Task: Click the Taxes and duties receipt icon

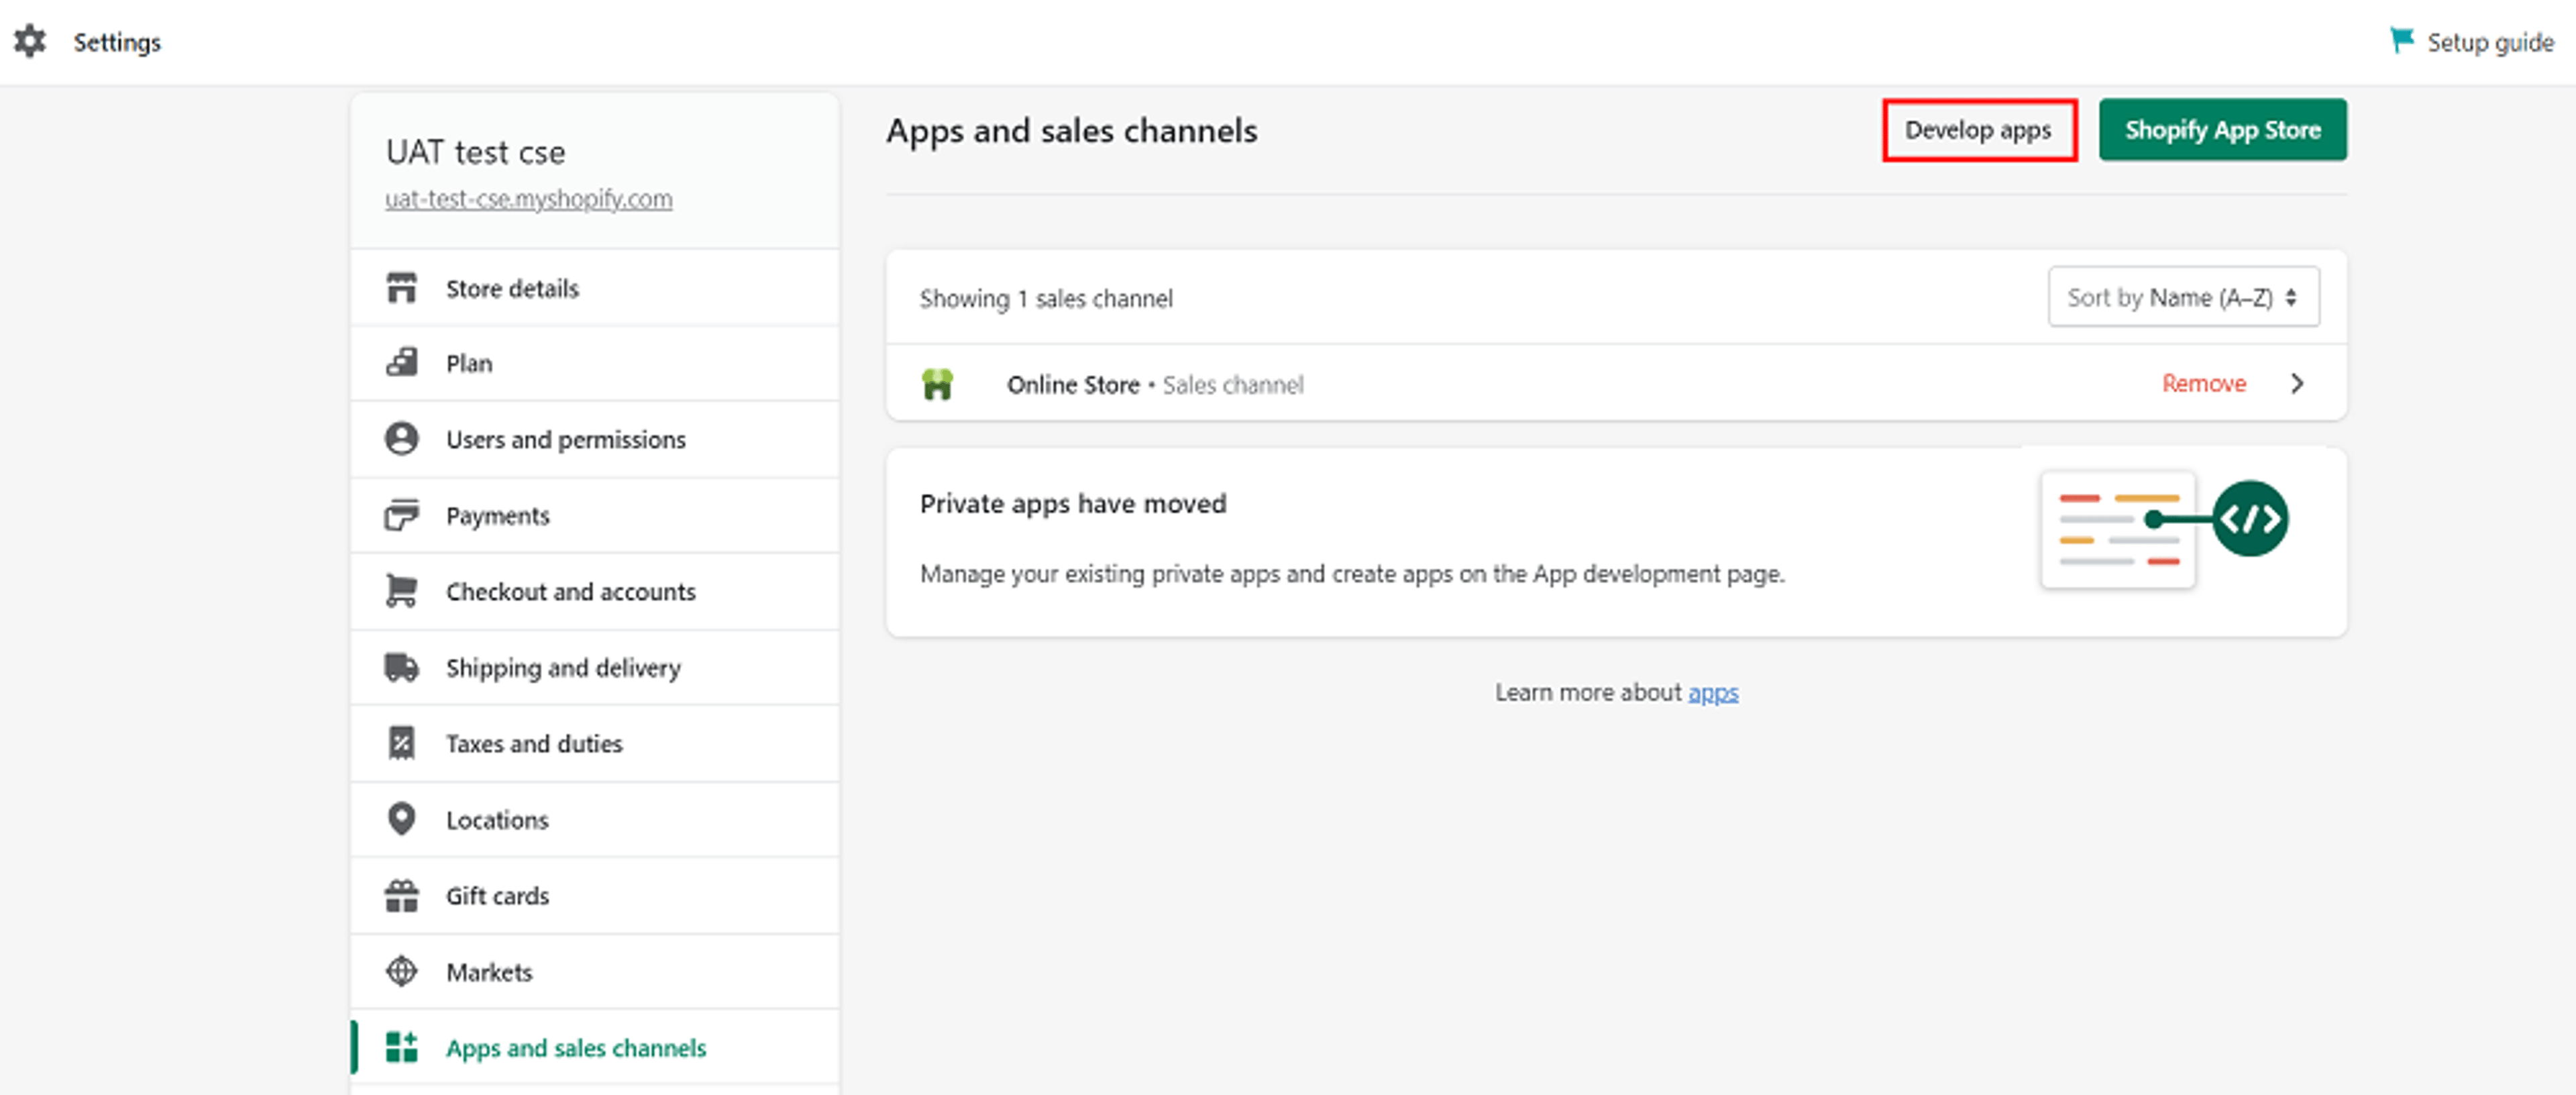Action: pos(402,743)
